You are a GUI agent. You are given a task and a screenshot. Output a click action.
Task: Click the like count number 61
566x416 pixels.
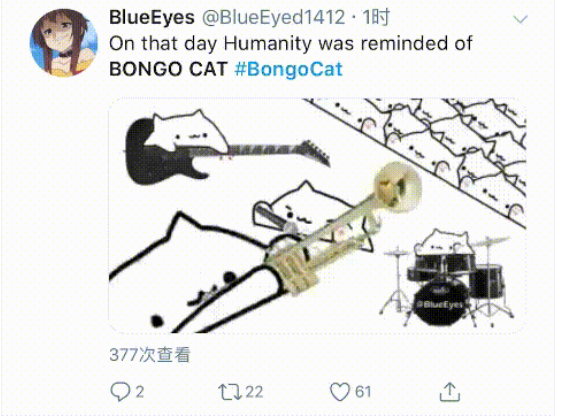(x=363, y=392)
